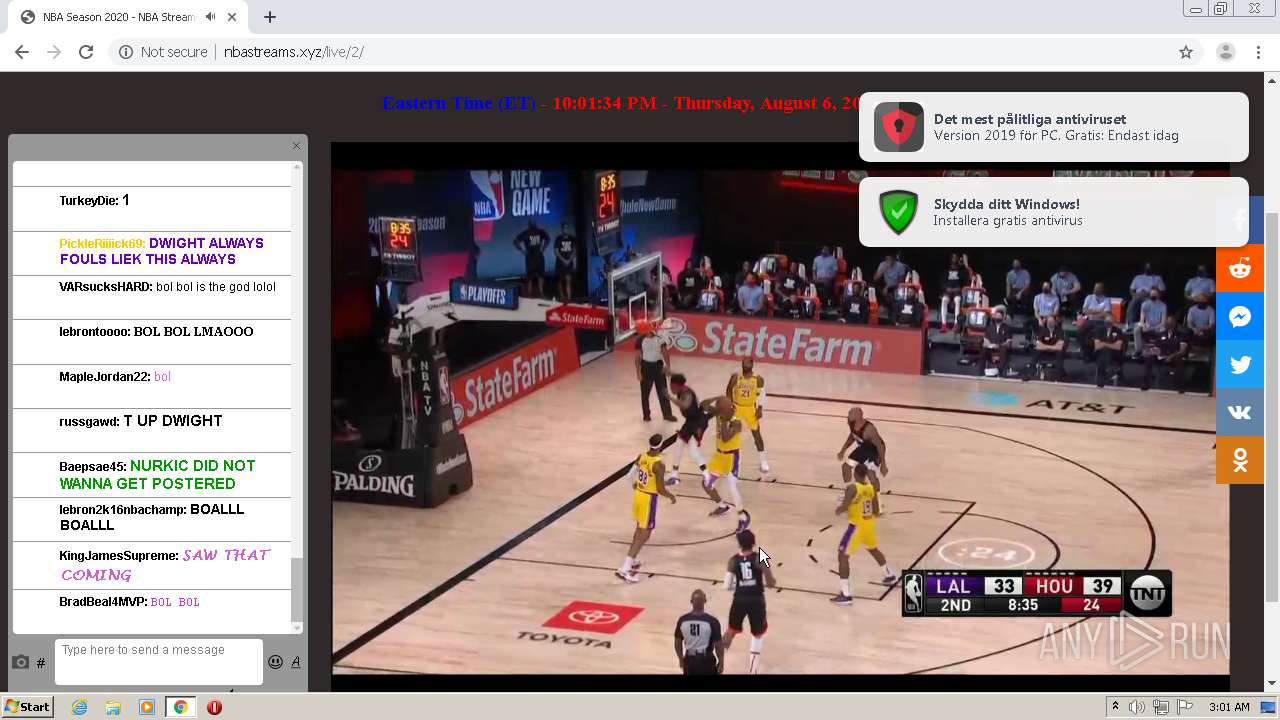1280x720 pixels.
Task: Share stream on Reddit
Action: [1240, 268]
